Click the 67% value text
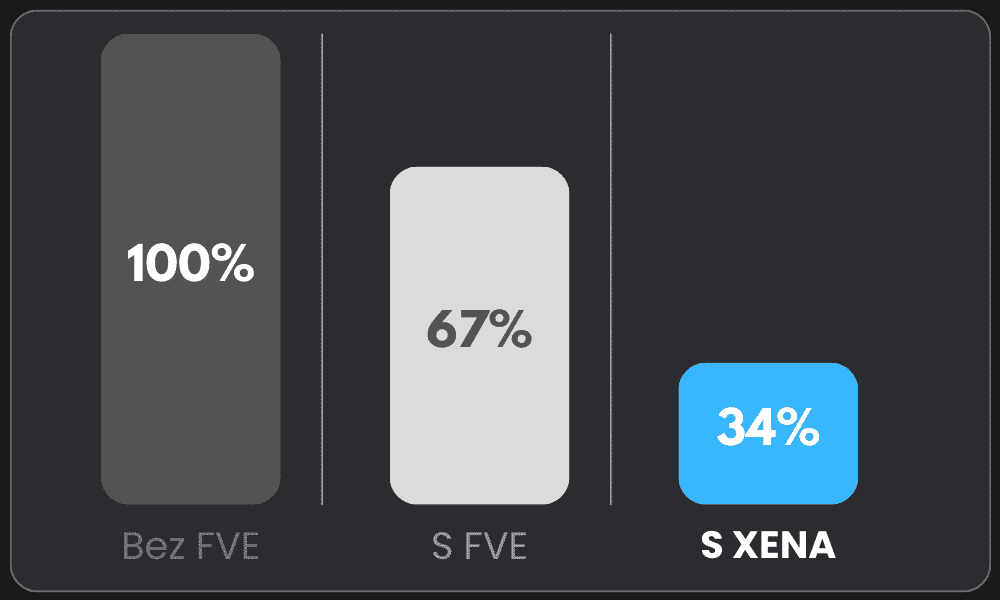 click(479, 330)
